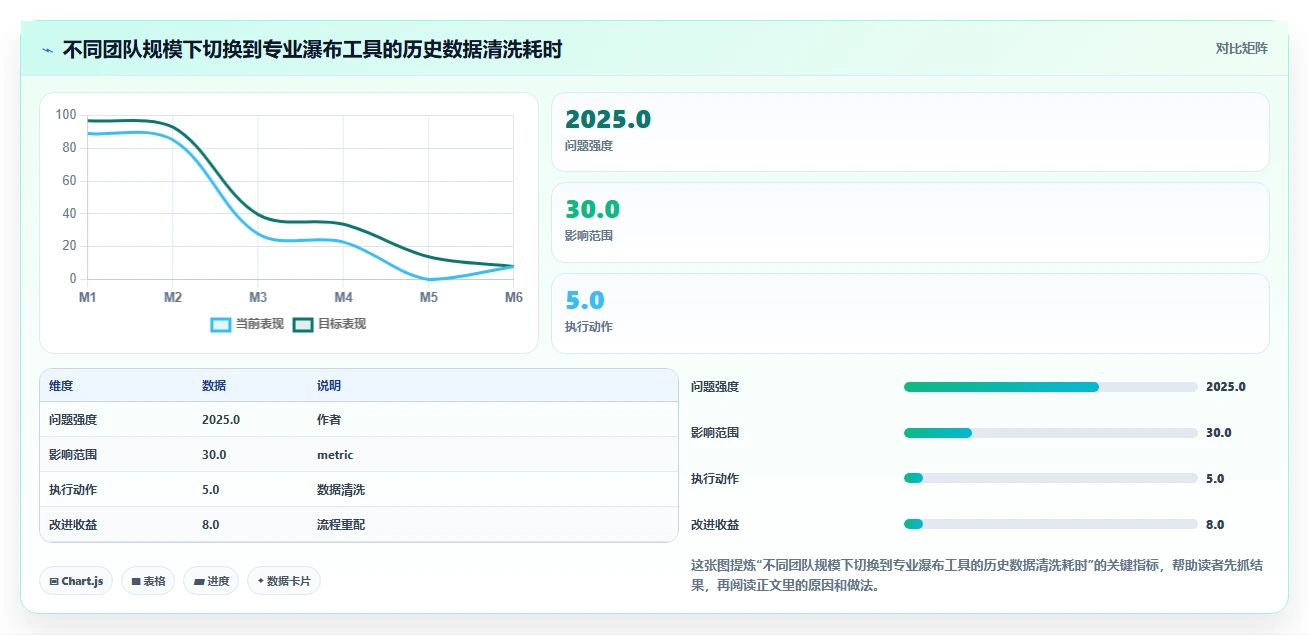Click the 数据清洗 cell in the table
The width and height of the screenshot is (1309, 635).
(x=341, y=490)
